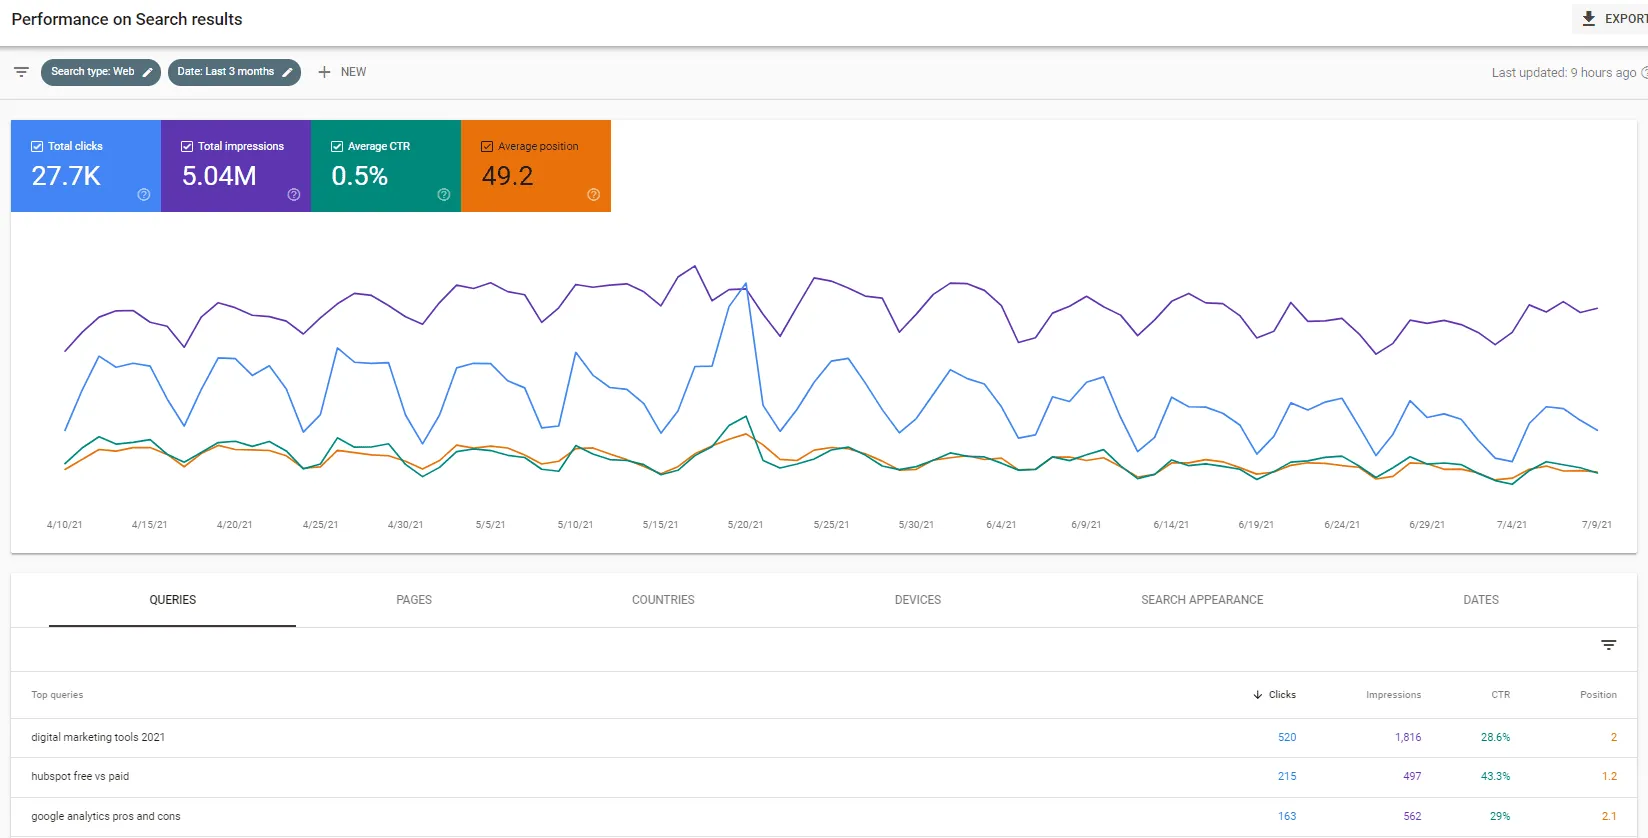Viewport: 1648px width, 838px height.
Task: Click the 1,816 impressions cell
Action: click(x=1408, y=737)
